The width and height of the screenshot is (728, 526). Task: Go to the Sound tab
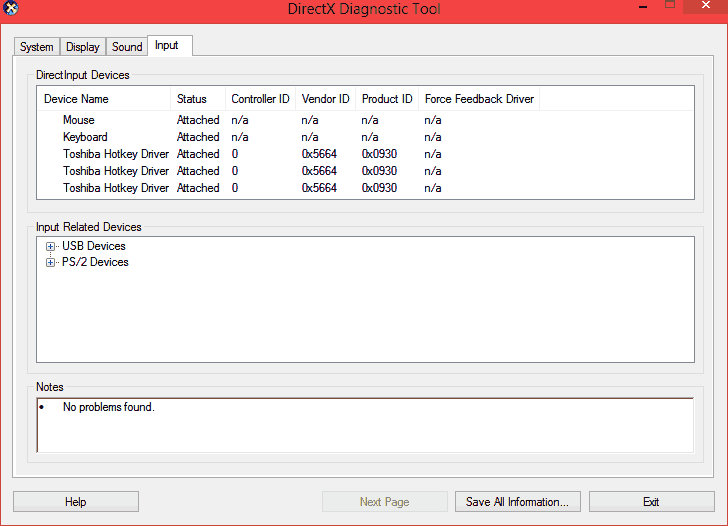coord(127,47)
